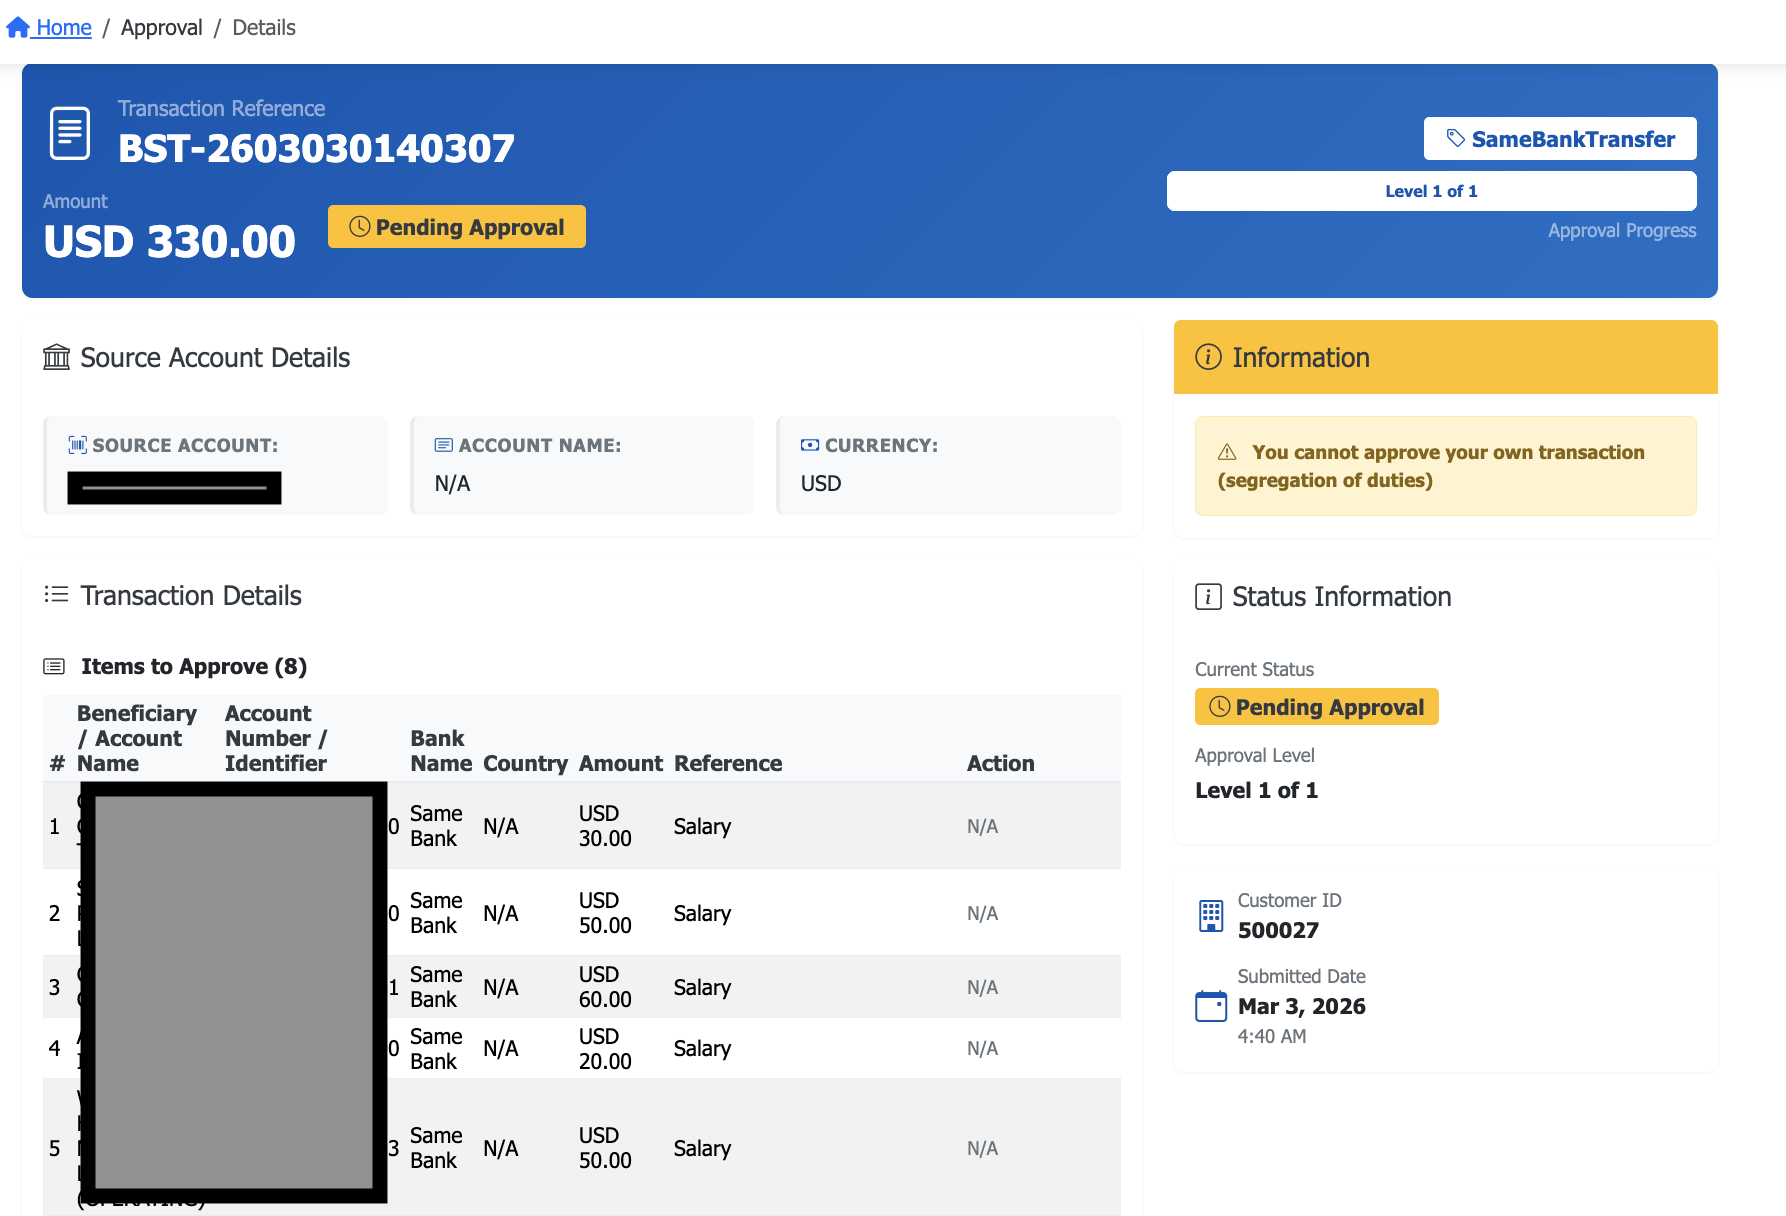
Task: Click the card icon next to Account Name
Action: coord(444,445)
